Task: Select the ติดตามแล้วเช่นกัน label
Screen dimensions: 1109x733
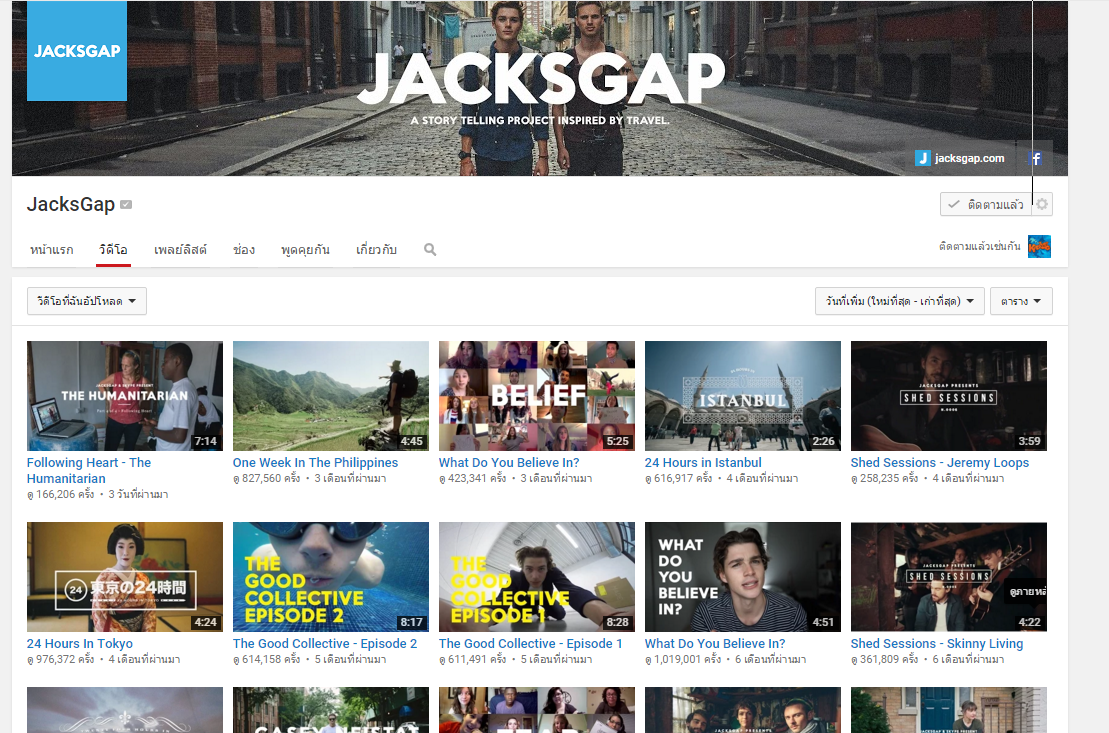Action: click(980, 246)
